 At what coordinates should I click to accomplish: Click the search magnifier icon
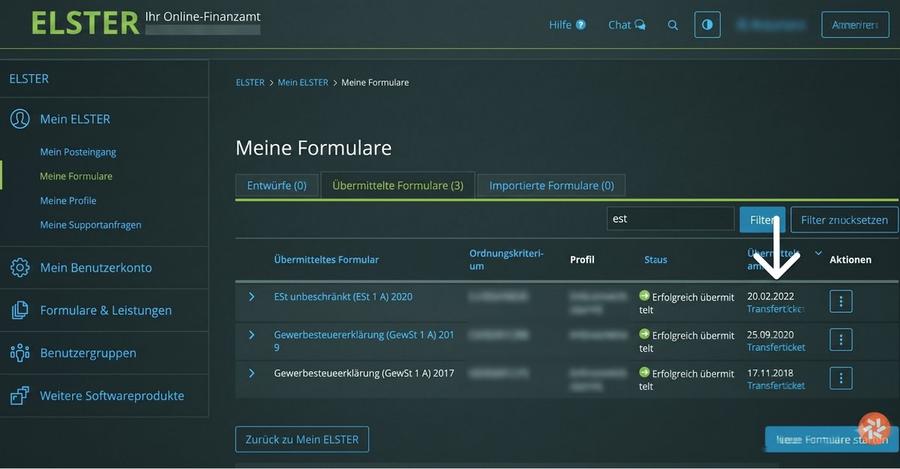673,25
